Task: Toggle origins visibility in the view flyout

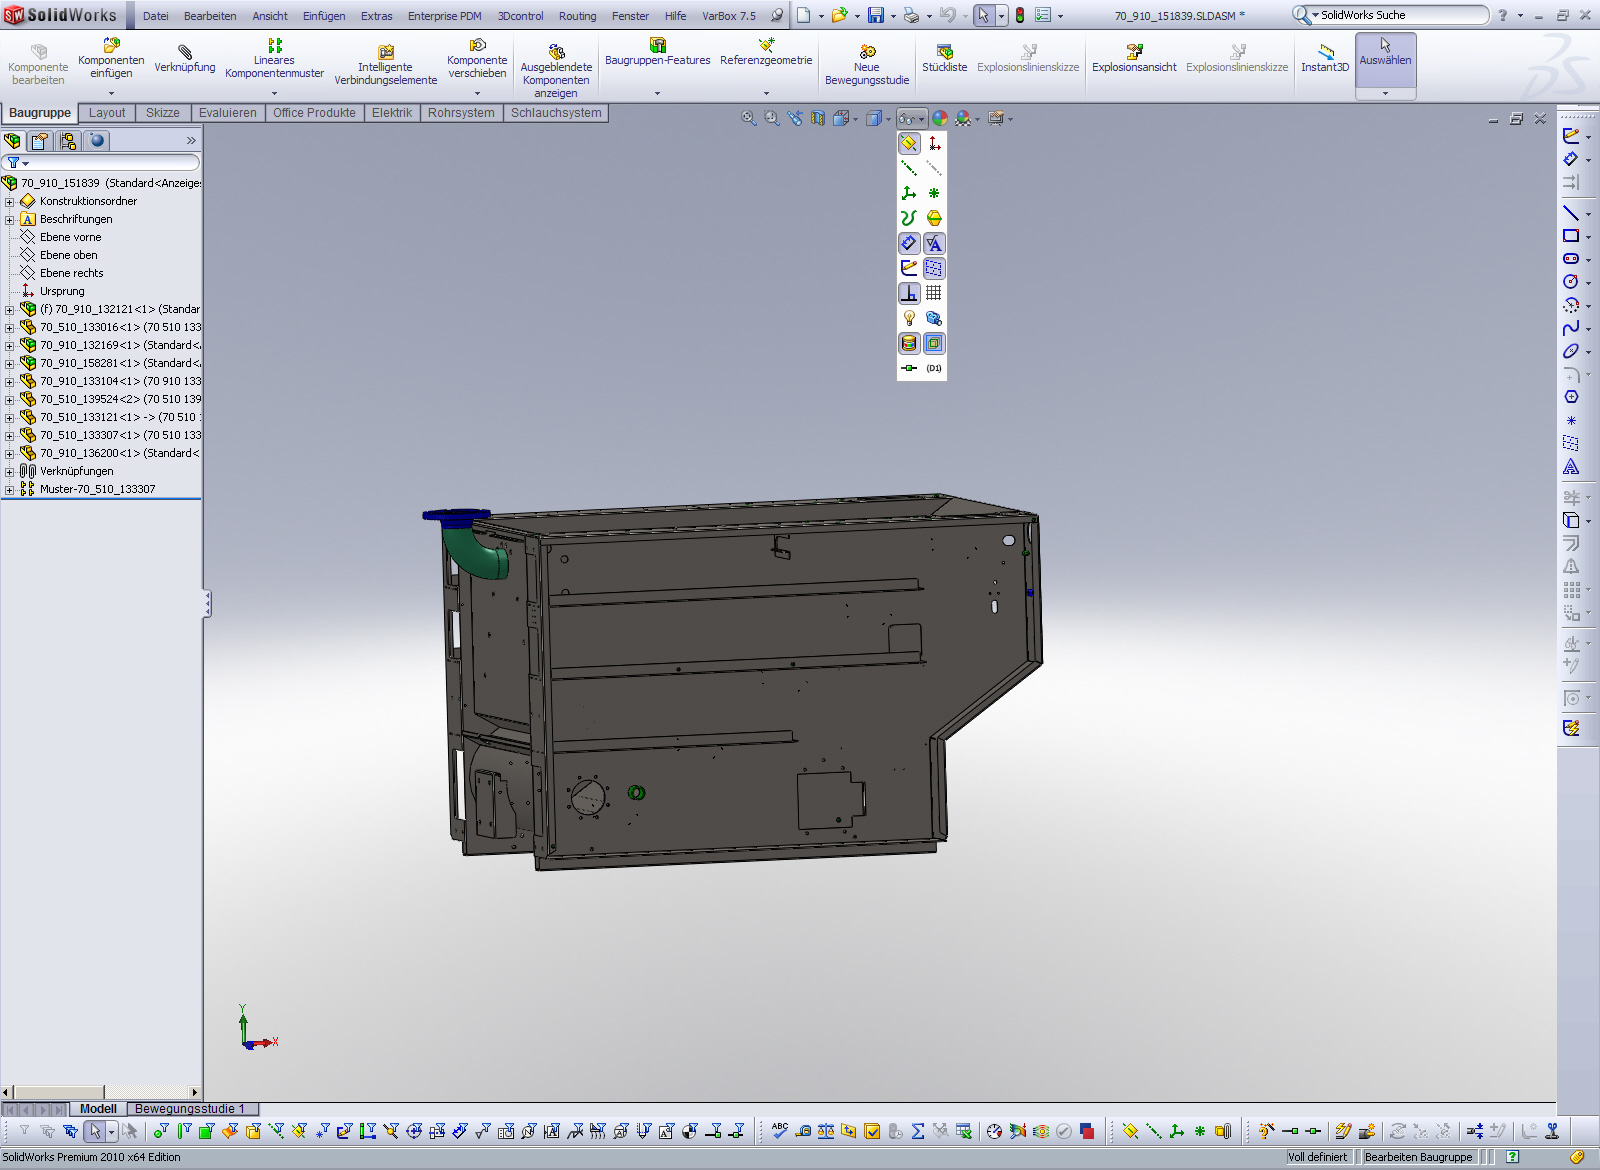Action: pyautogui.click(x=934, y=143)
